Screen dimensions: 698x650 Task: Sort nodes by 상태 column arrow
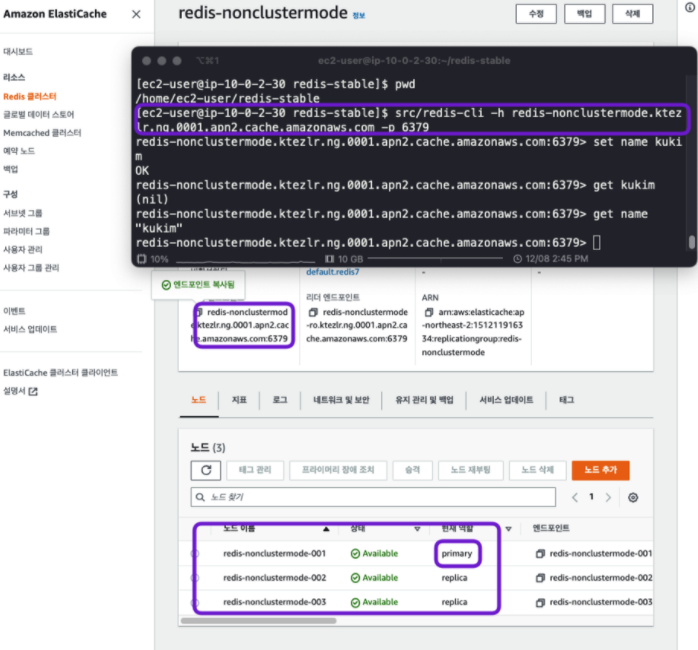pyautogui.click(x=417, y=529)
